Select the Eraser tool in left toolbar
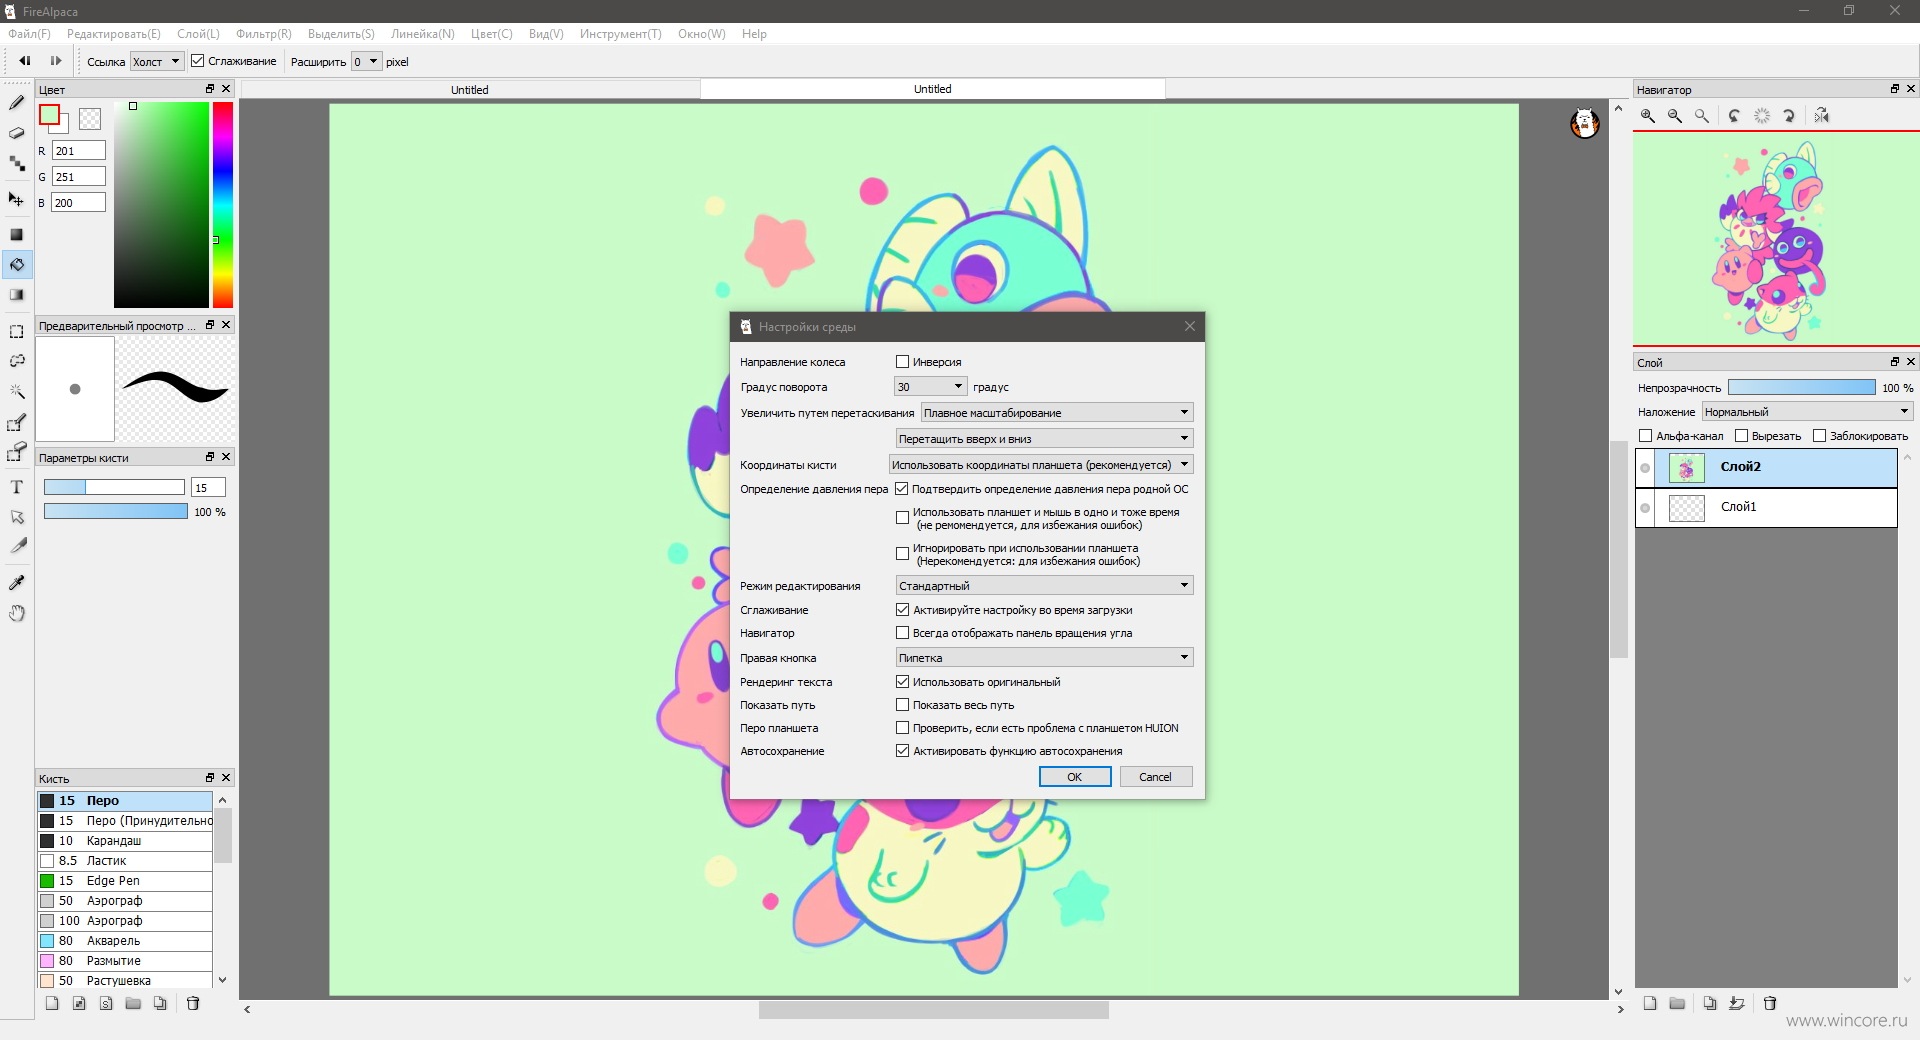This screenshot has height=1040, width=1920. (x=16, y=133)
